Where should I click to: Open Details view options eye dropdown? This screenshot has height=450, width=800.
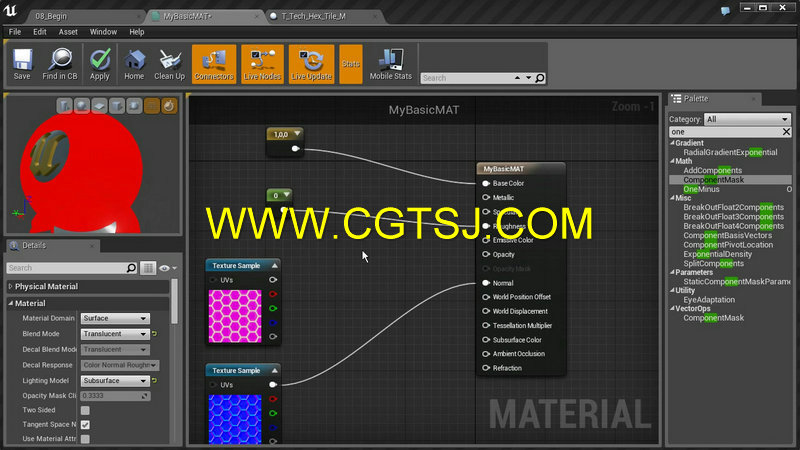point(168,268)
